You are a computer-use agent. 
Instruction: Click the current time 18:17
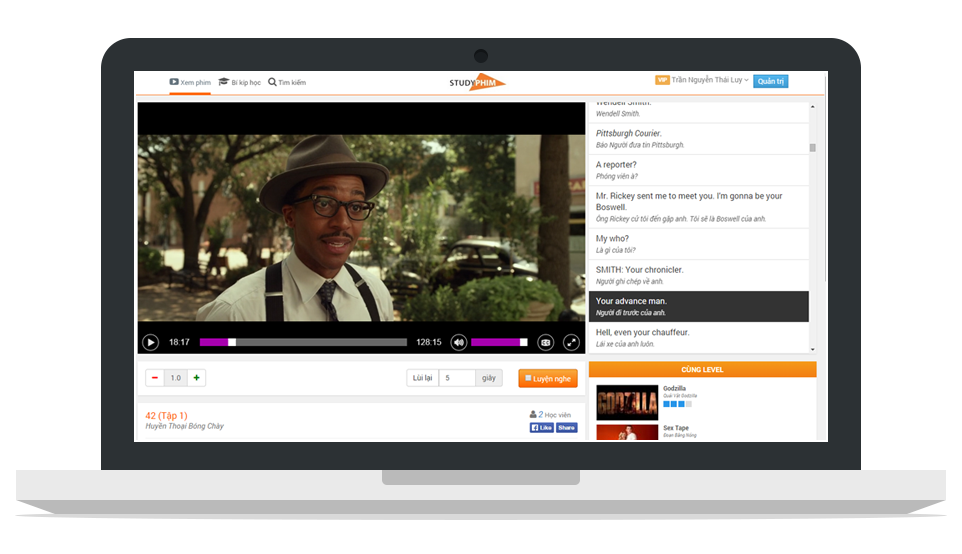179,342
